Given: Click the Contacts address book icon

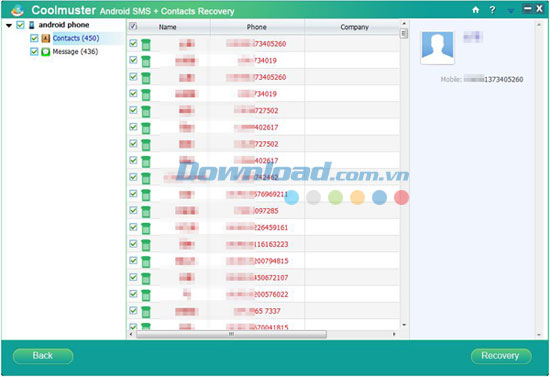Looking at the screenshot, I should [46, 38].
